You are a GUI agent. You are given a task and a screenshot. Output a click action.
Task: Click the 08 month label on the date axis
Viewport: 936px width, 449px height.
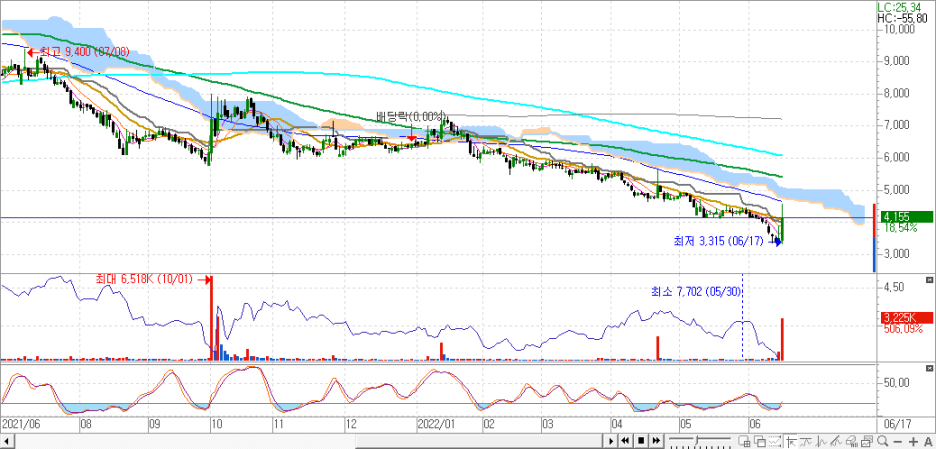point(86,423)
